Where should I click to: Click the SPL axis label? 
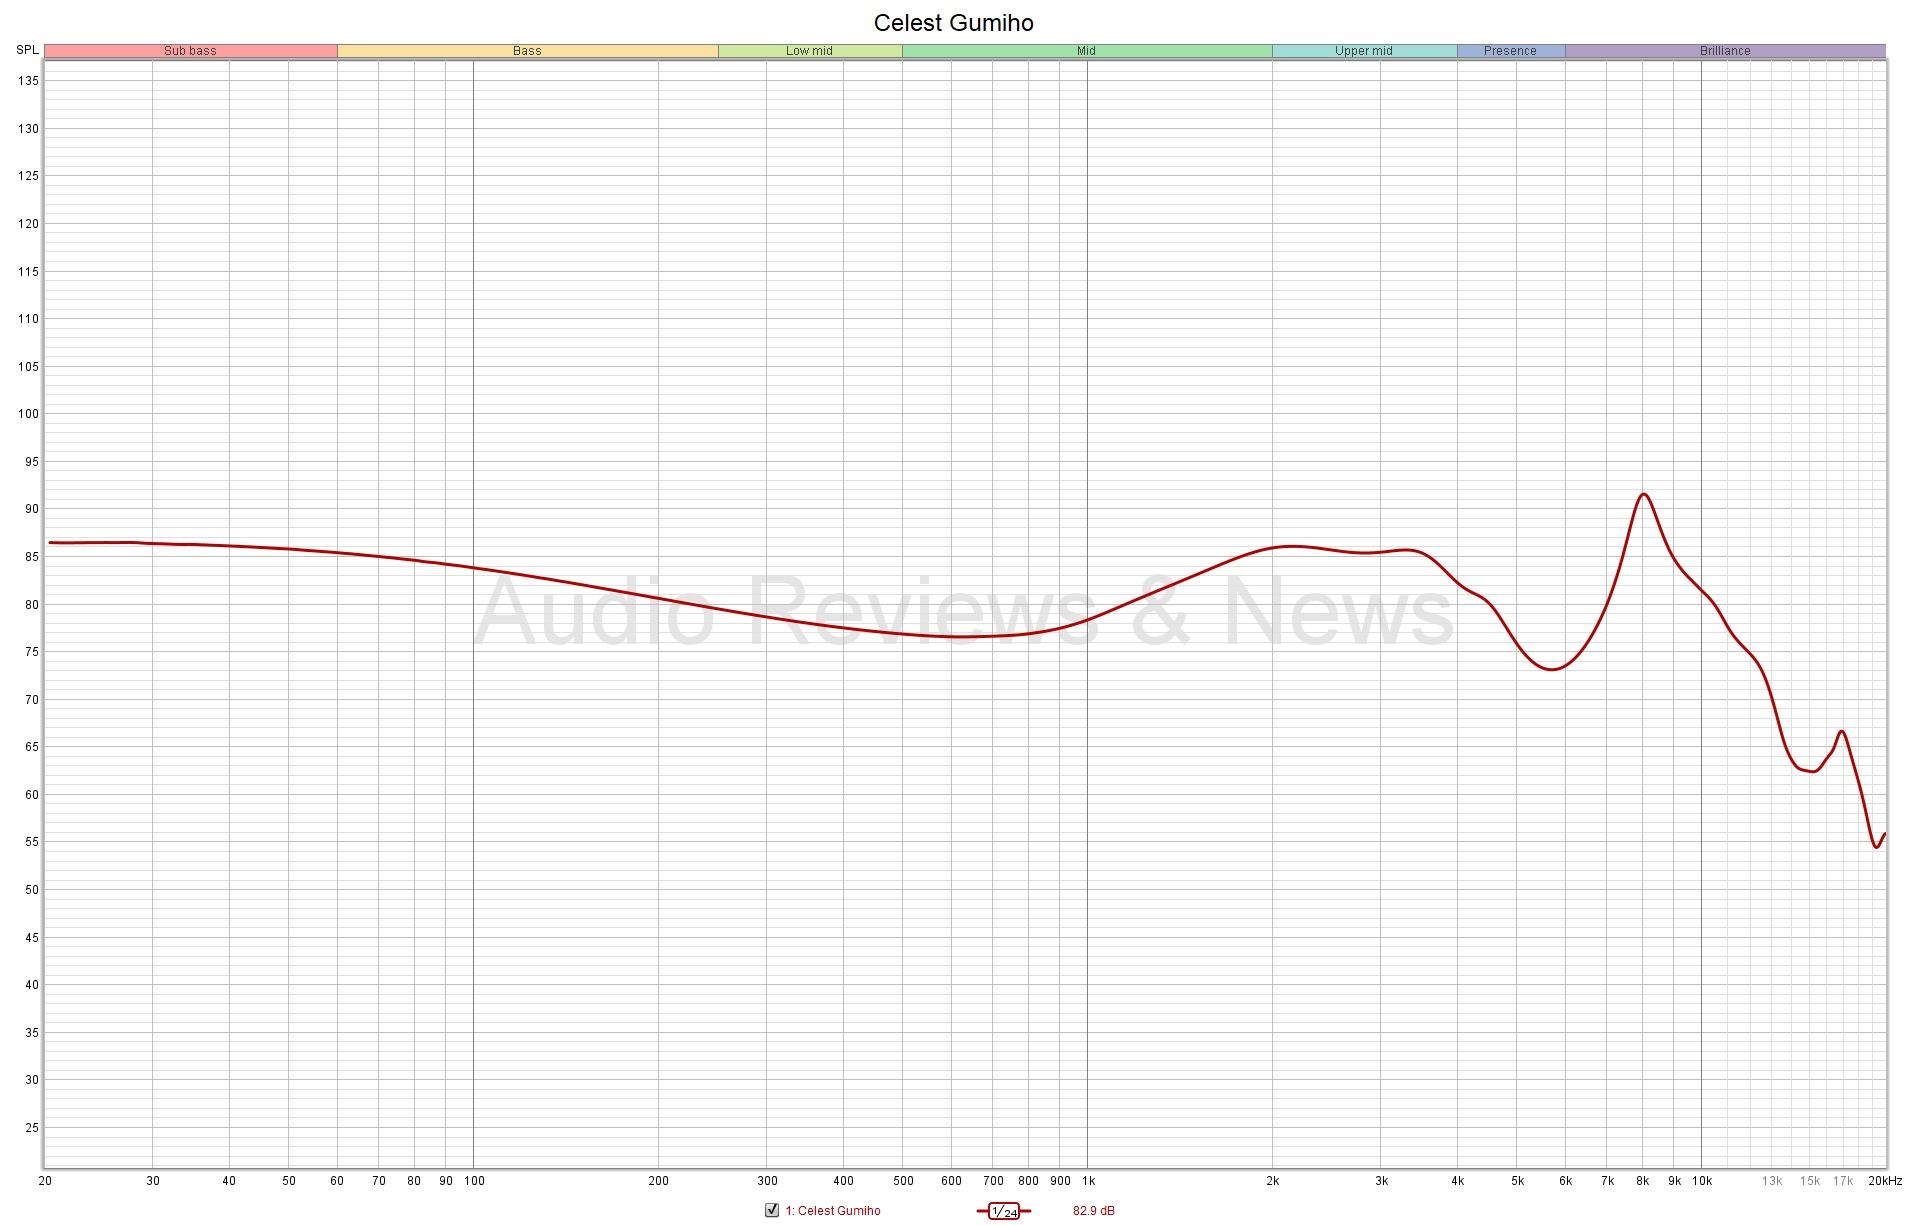[27, 50]
